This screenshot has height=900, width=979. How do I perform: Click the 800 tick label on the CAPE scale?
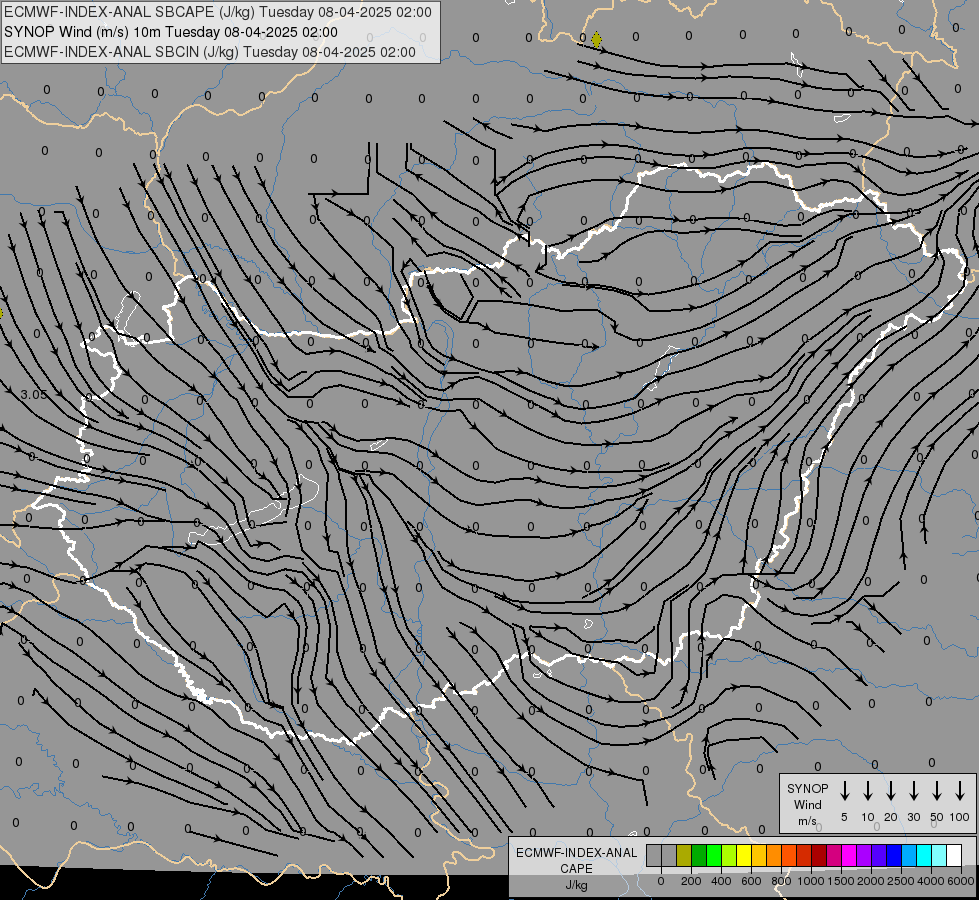781,881
